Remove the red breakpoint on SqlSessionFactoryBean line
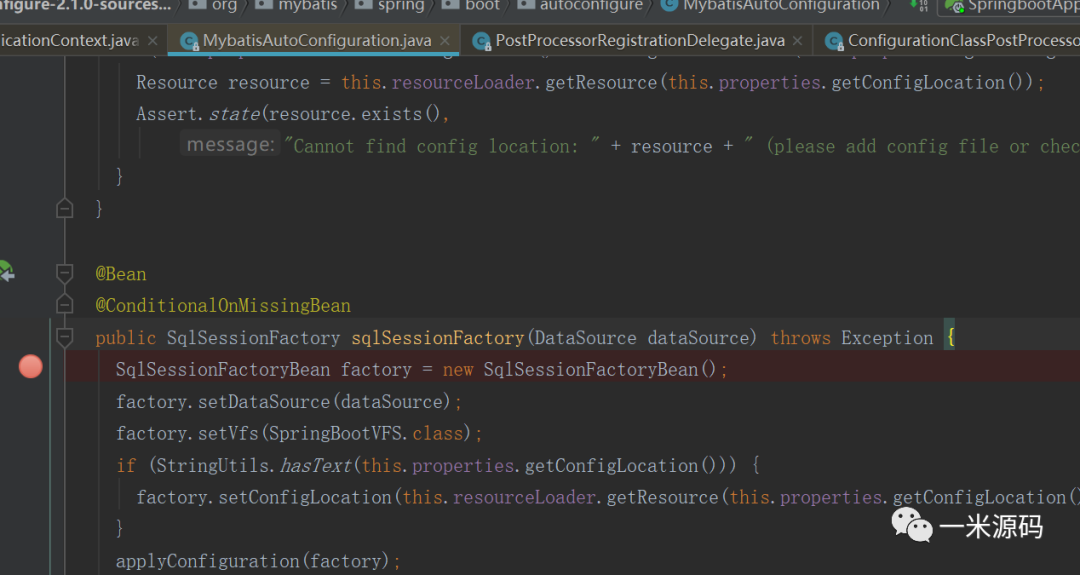1080x575 pixels. 31,367
